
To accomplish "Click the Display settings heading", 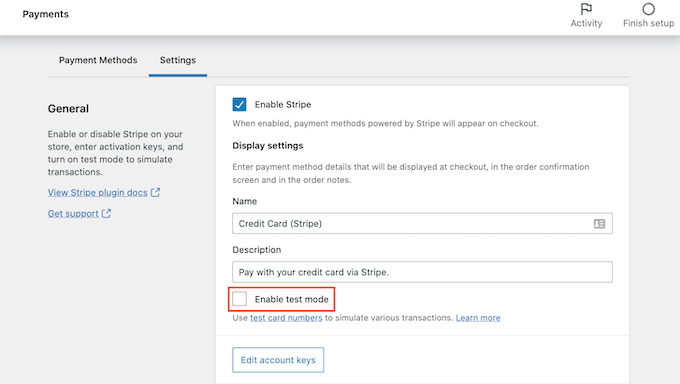I will tap(268, 146).
